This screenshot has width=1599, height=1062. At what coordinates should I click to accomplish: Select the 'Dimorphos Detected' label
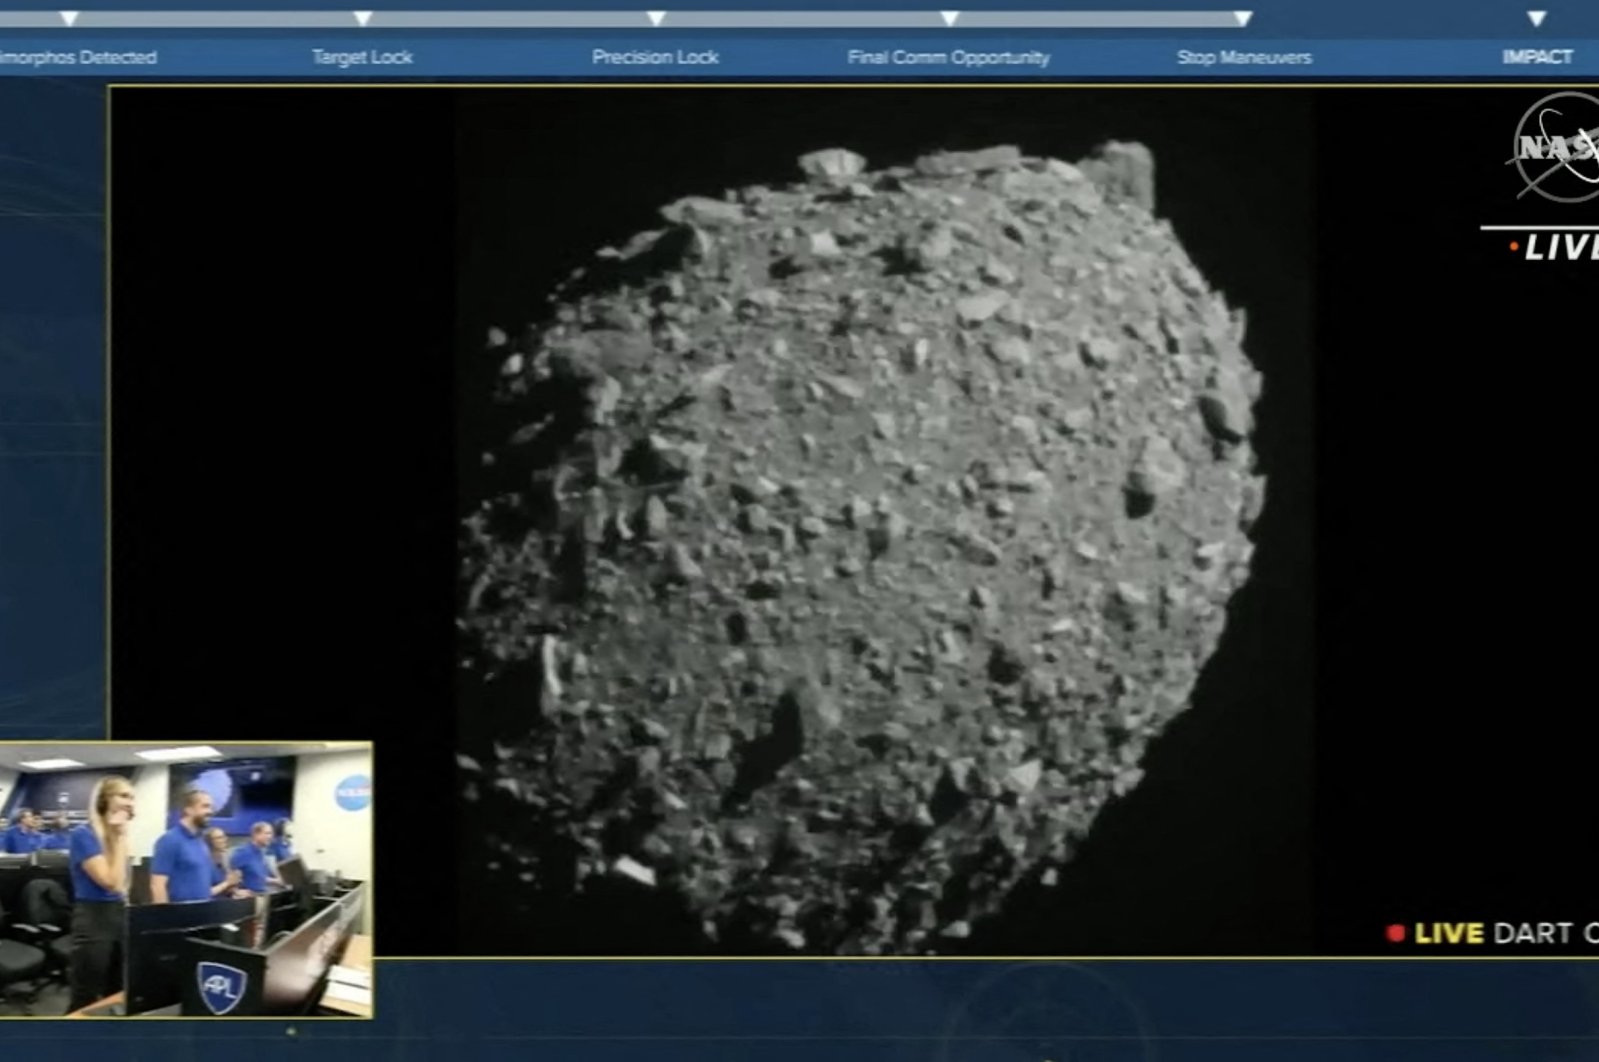click(78, 57)
